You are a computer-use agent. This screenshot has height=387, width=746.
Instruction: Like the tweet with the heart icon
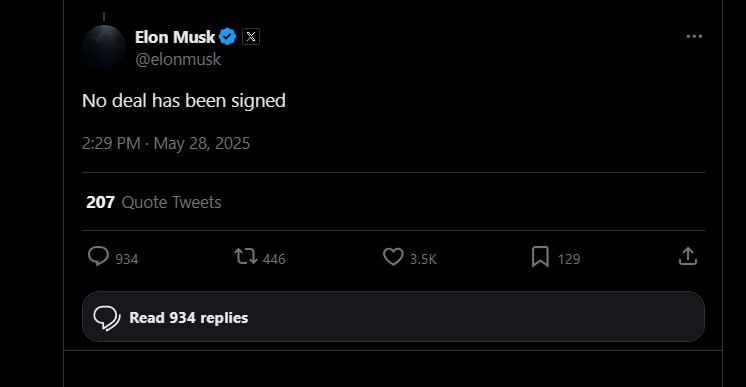(393, 257)
